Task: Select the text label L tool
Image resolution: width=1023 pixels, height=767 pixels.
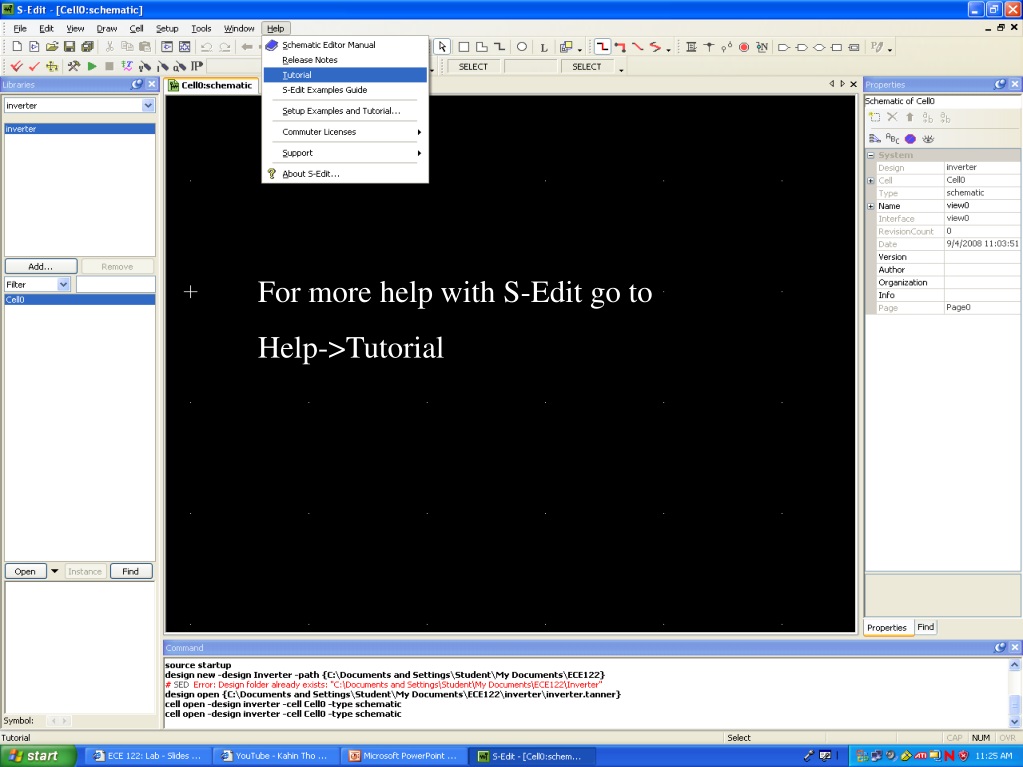Action: (x=543, y=47)
